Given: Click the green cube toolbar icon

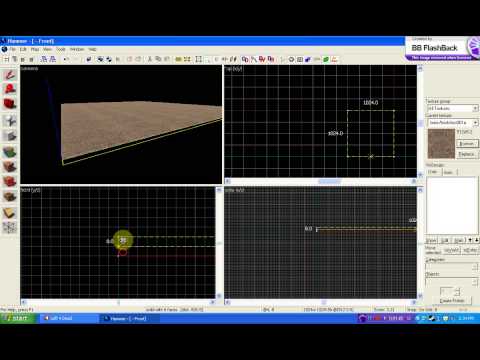Looking at the screenshot, I should pyautogui.click(x=326, y=59).
